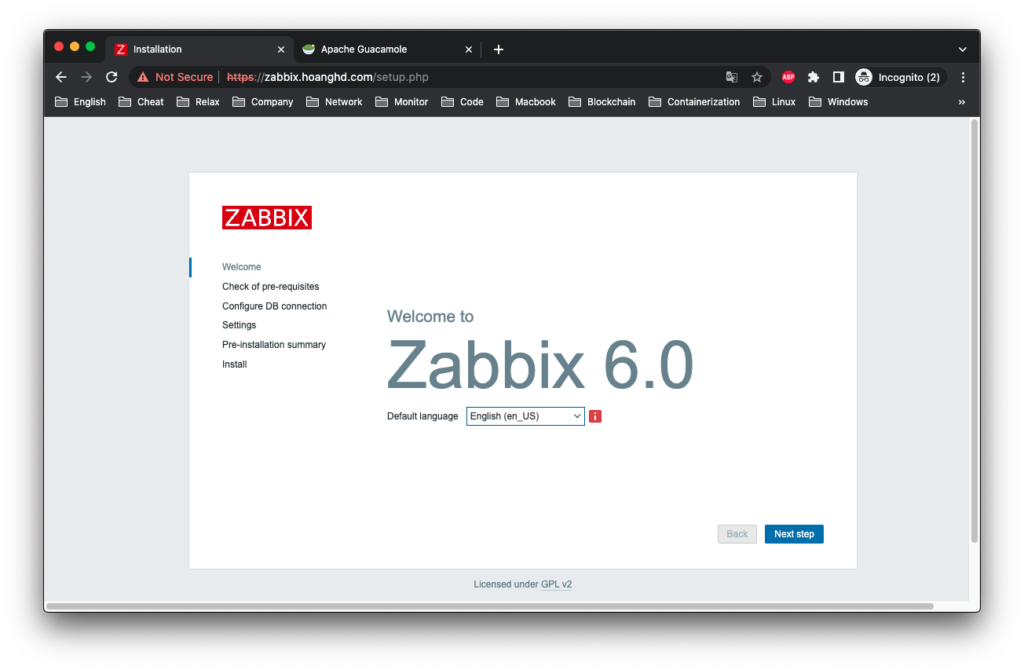Click the vertical page scrollbar

(x=974, y=330)
